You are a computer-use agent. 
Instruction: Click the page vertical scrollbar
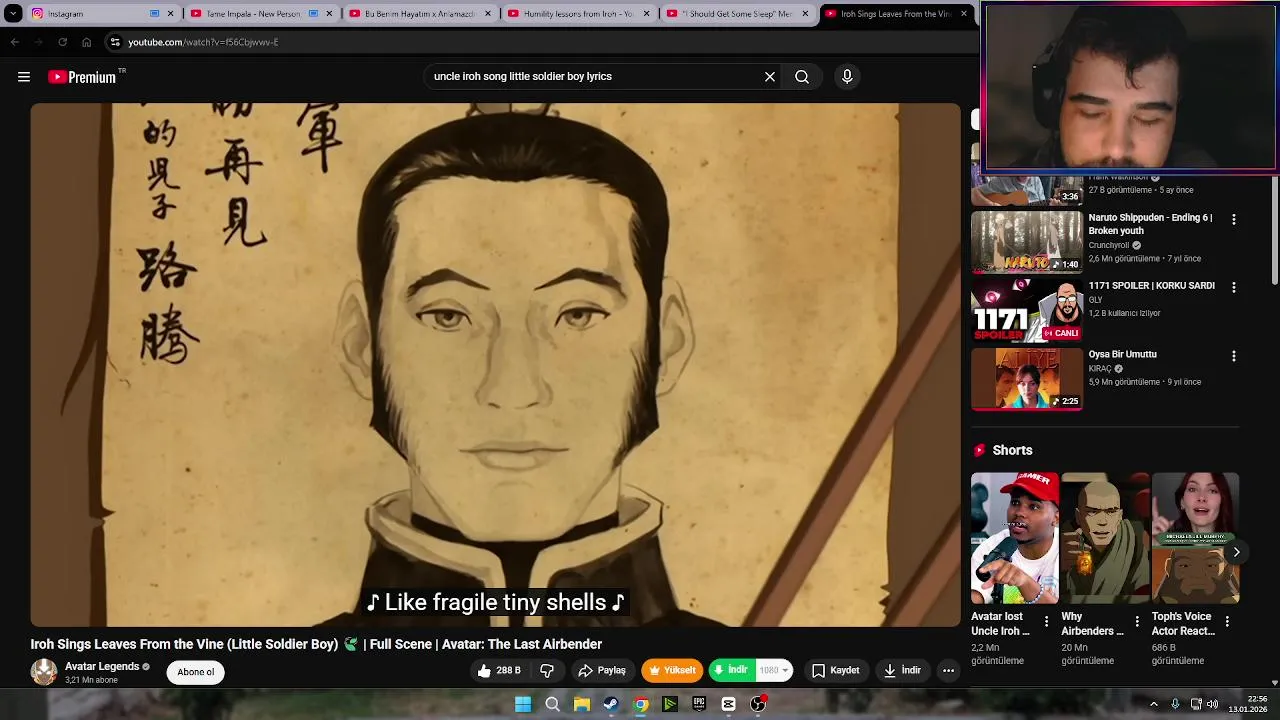[1274, 230]
